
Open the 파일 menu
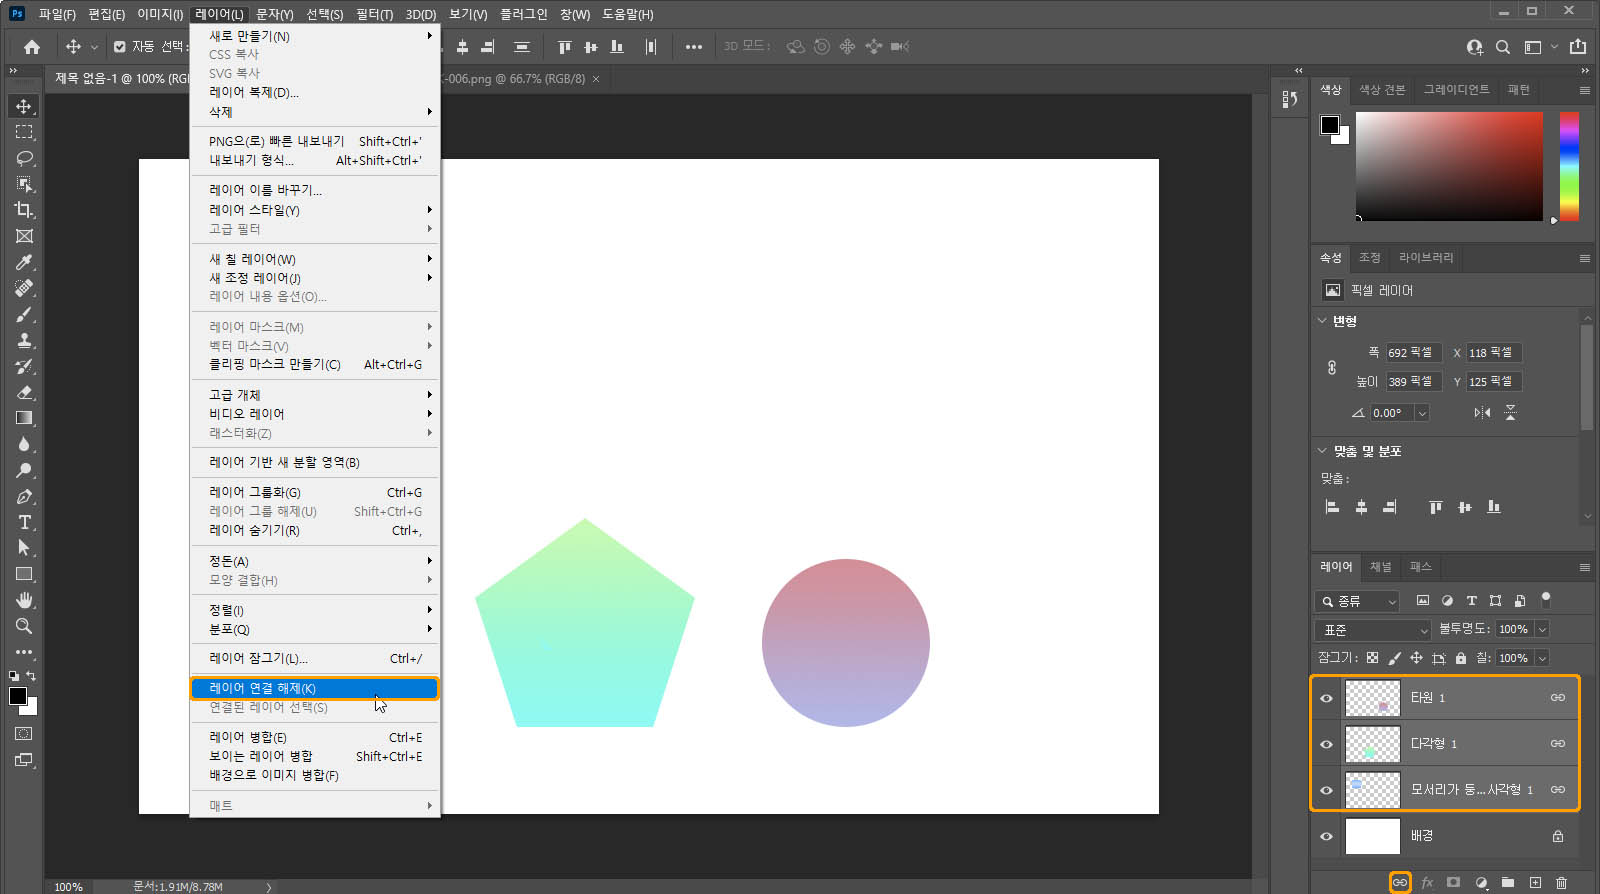click(x=57, y=14)
